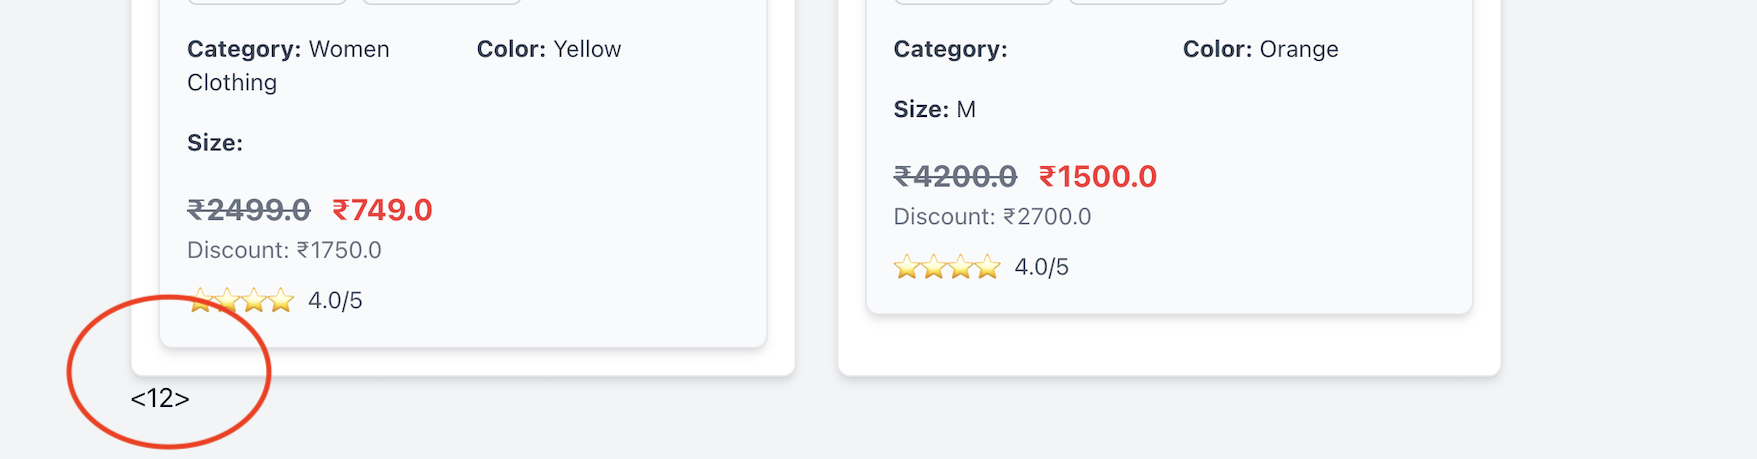Click the empty Category label on Orange product

tap(950, 49)
